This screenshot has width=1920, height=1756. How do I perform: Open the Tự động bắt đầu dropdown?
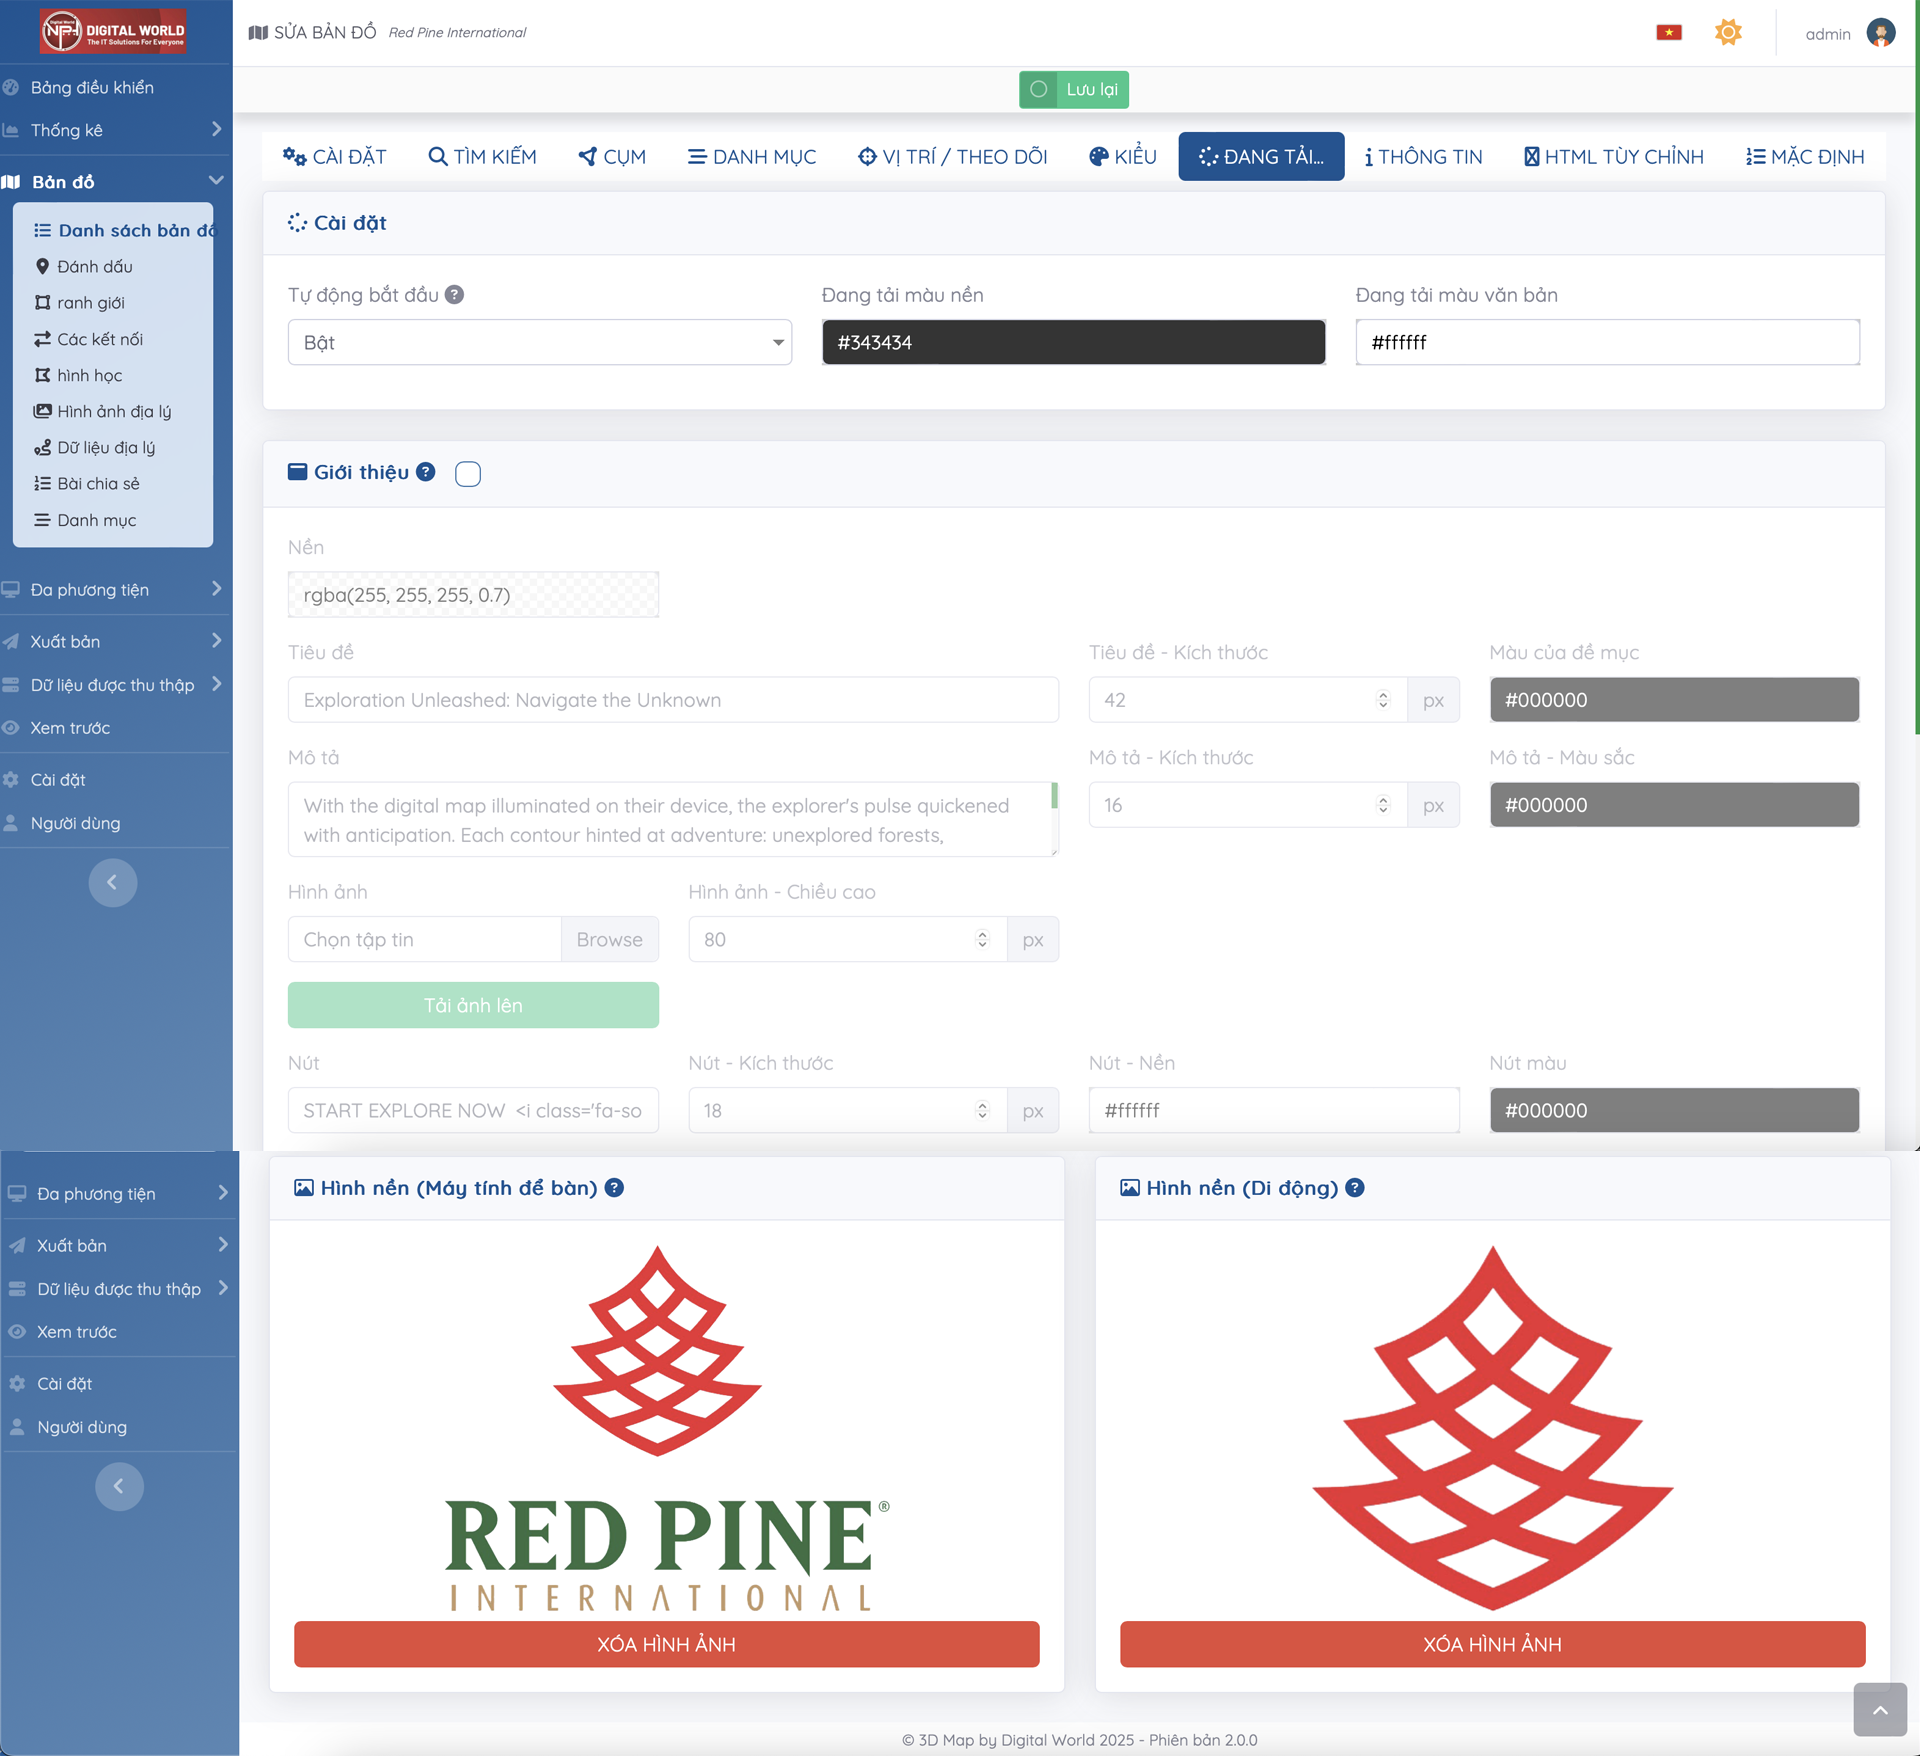click(x=539, y=343)
